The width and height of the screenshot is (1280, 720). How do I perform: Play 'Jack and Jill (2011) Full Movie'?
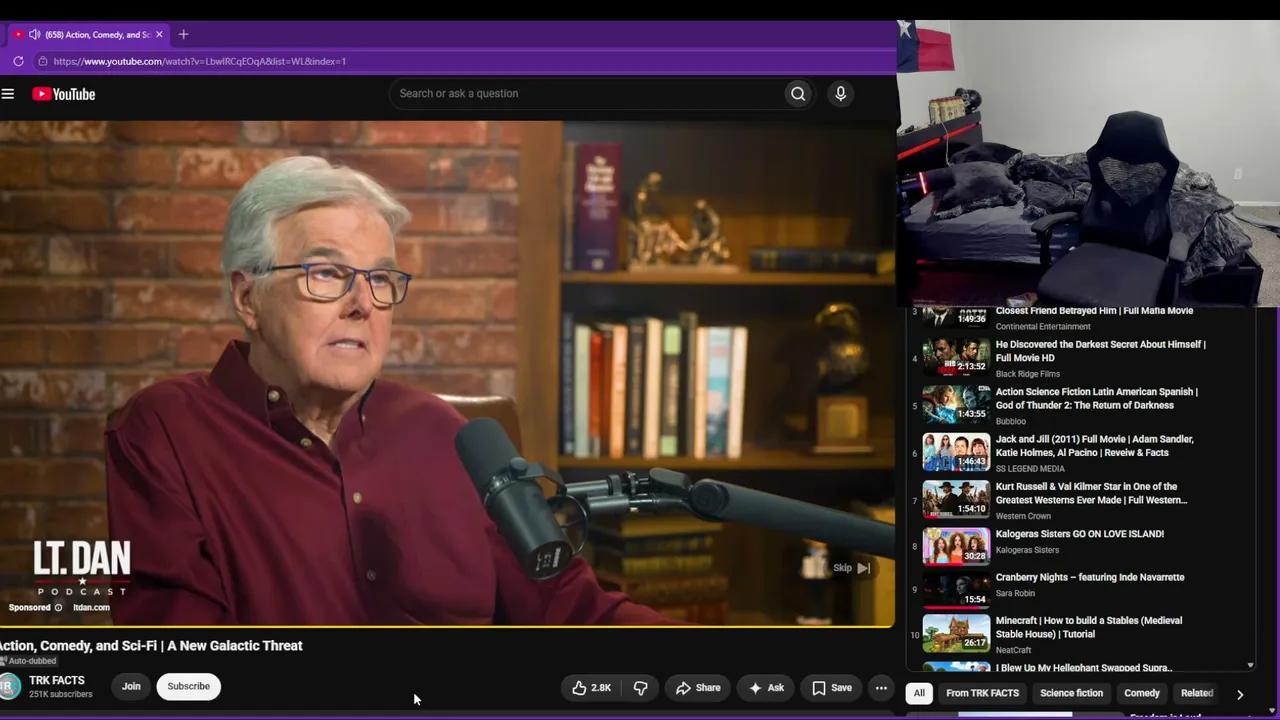coord(1095,445)
